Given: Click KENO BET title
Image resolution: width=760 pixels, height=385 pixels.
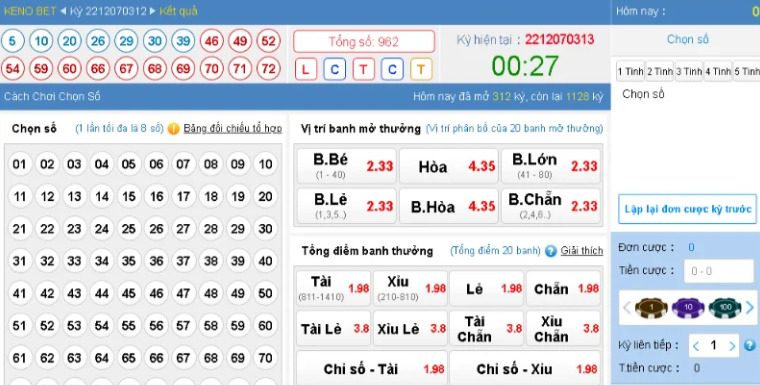Looking at the screenshot, I should [30, 11].
